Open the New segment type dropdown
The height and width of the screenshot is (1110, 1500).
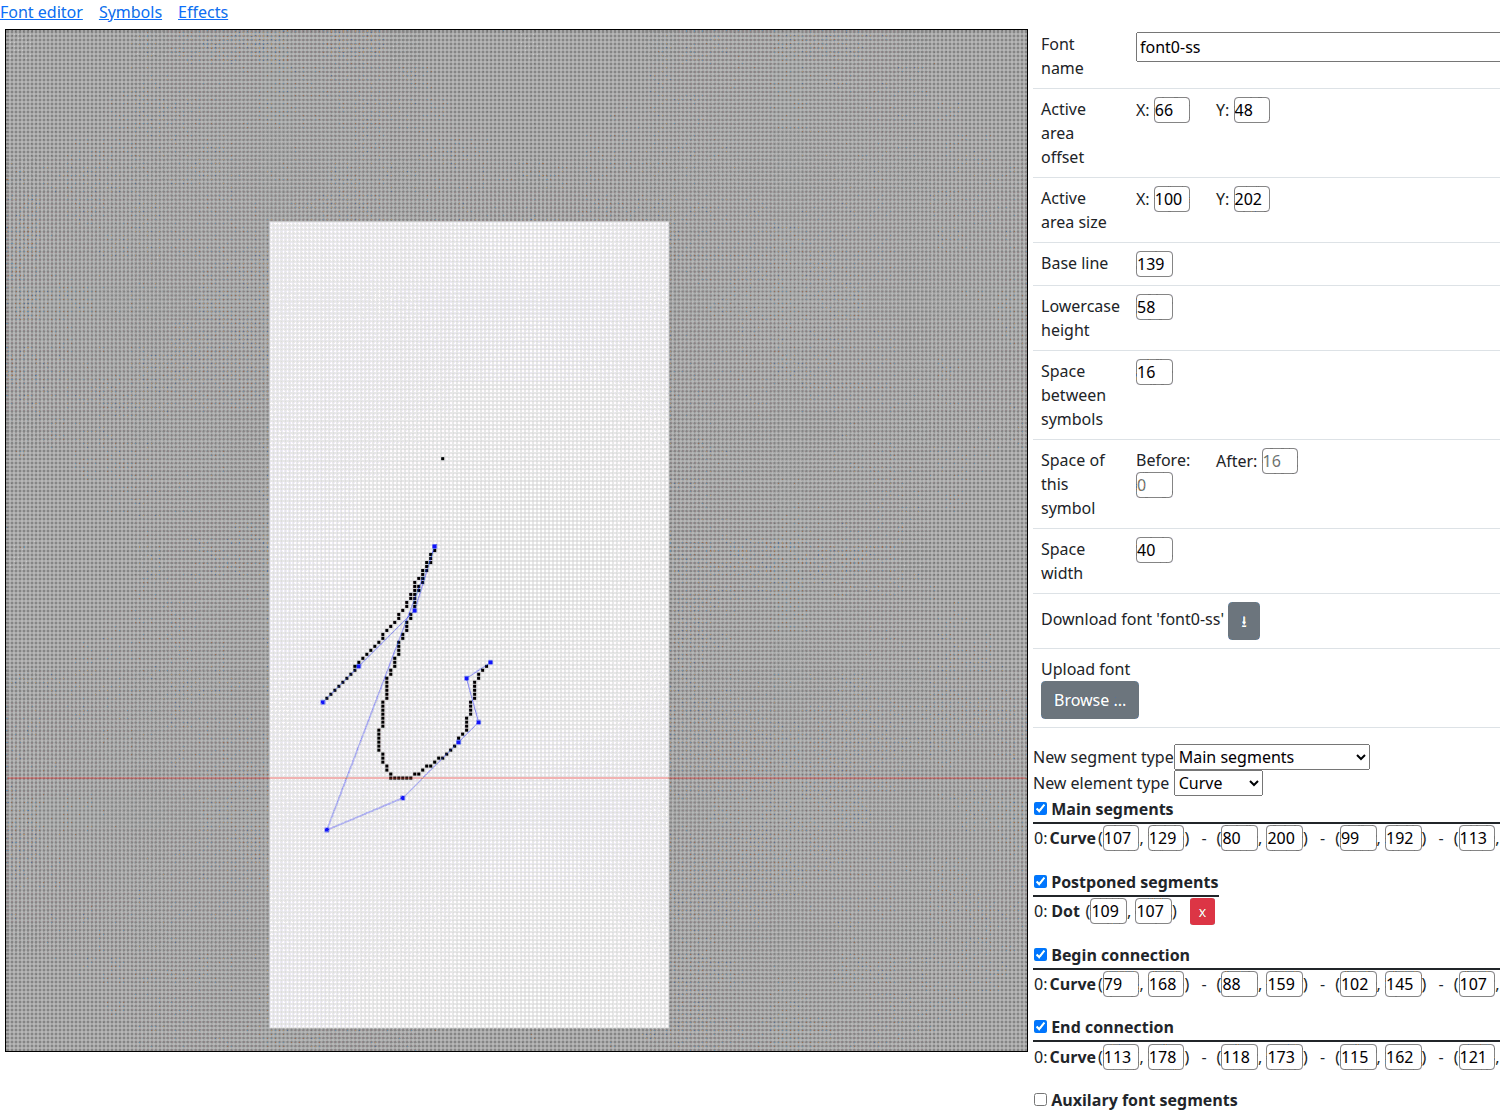coord(1272,757)
